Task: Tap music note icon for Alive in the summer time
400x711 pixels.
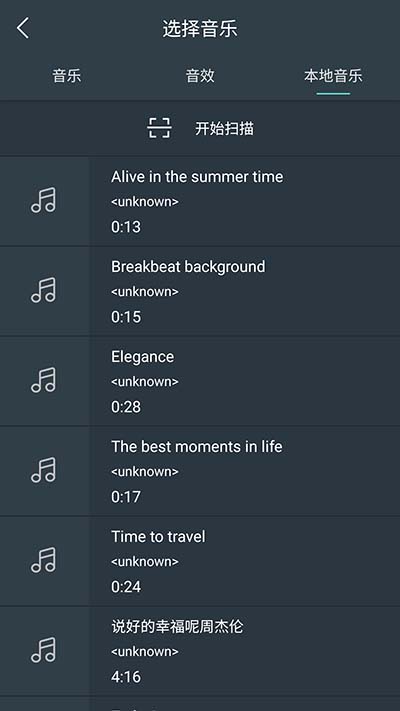Action: [44, 200]
